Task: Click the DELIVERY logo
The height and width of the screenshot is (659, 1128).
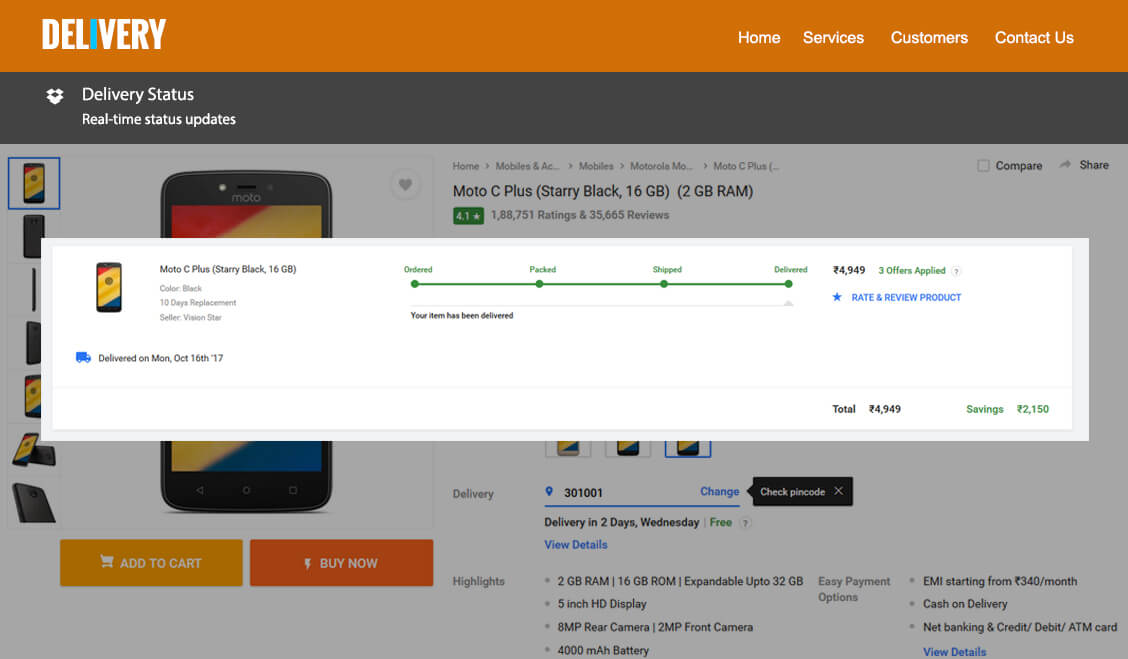Action: point(104,34)
